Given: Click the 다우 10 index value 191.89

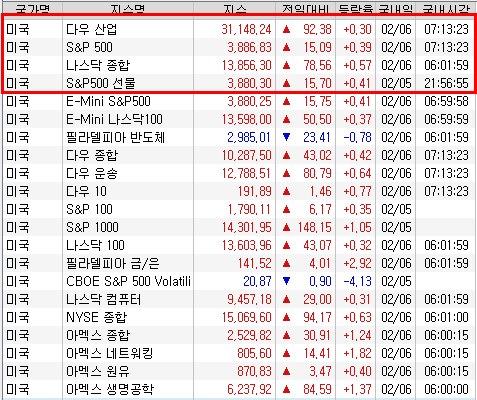Looking at the screenshot, I should pyautogui.click(x=254, y=191).
